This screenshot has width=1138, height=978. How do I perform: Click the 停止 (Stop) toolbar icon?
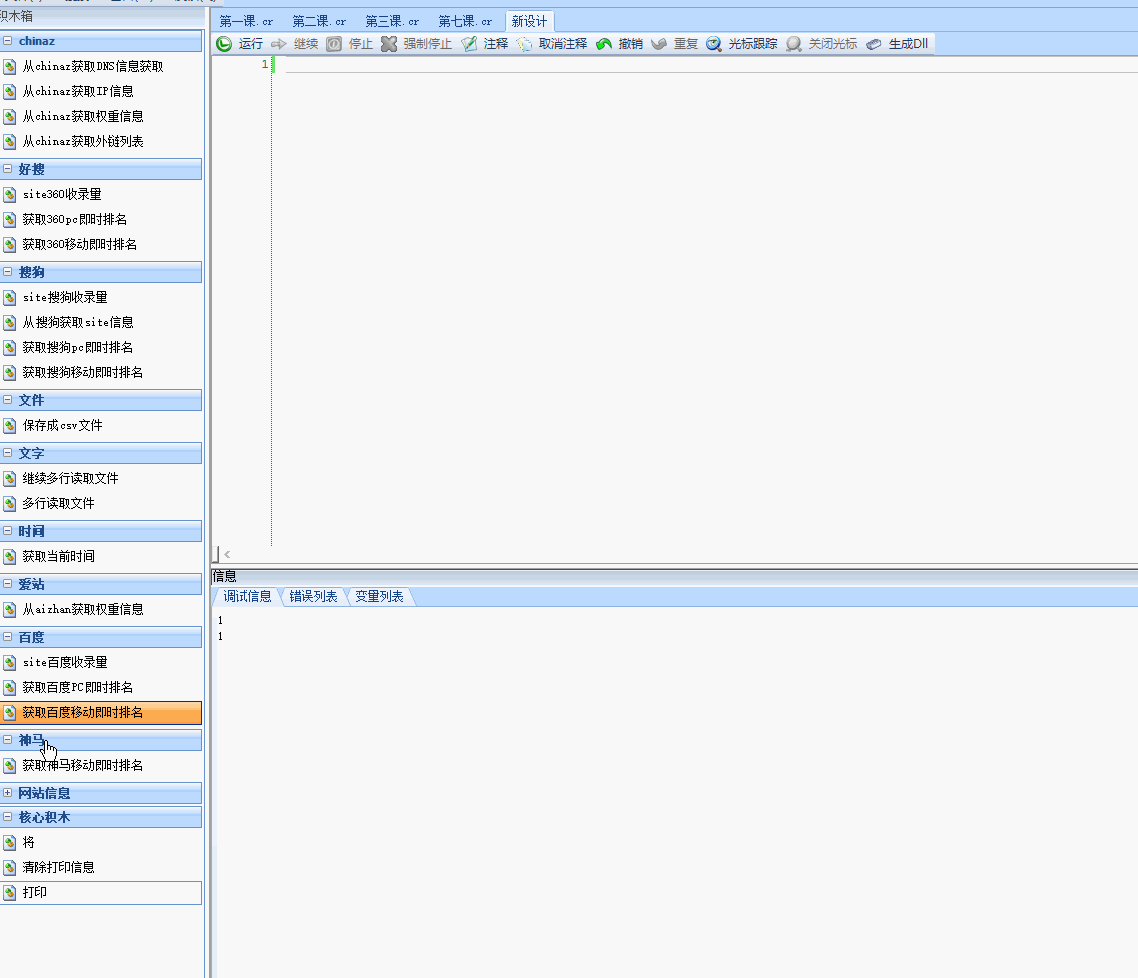pos(334,44)
